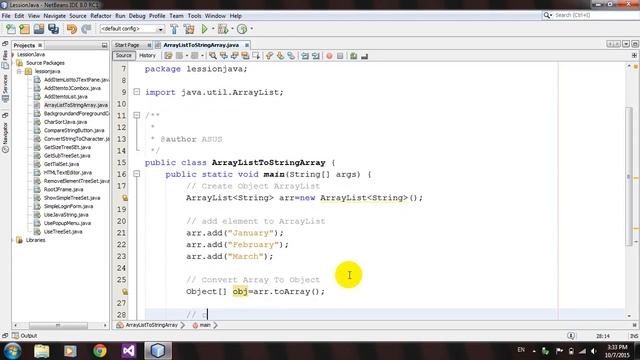640x360 pixels.
Task: Collapse the lessionjava package node
Action: [x=19, y=71]
